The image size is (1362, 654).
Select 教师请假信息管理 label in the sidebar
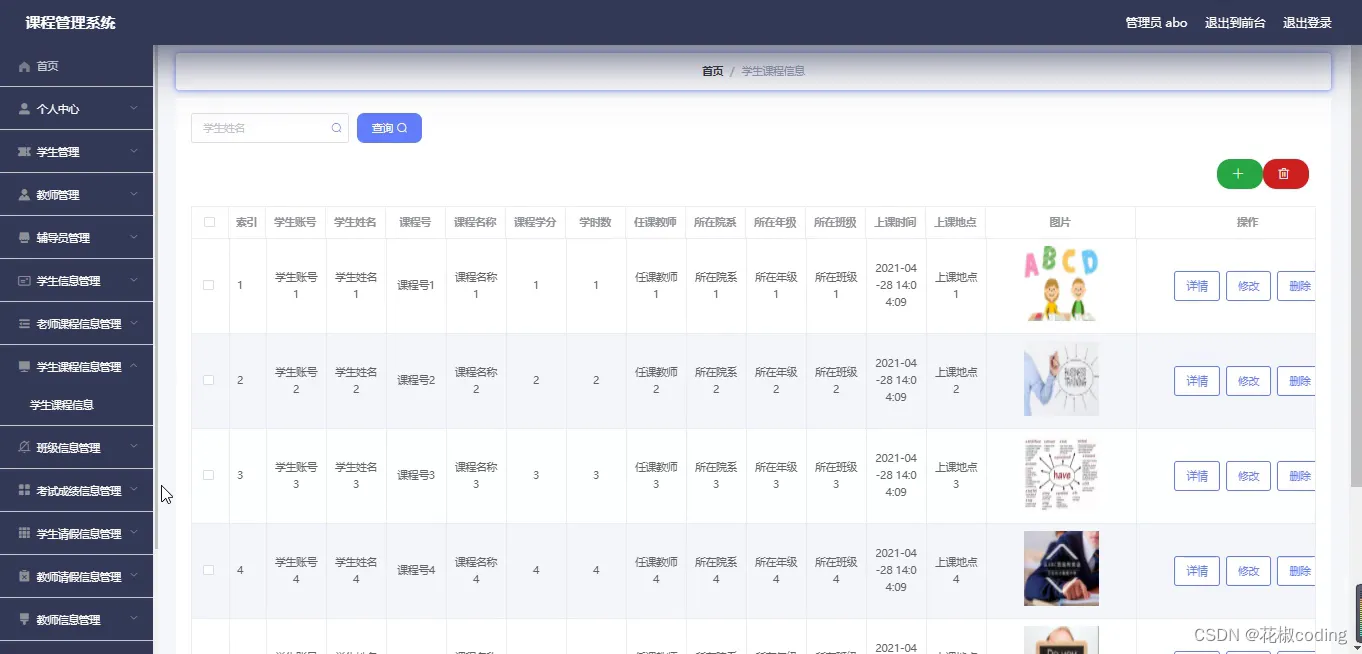(79, 577)
